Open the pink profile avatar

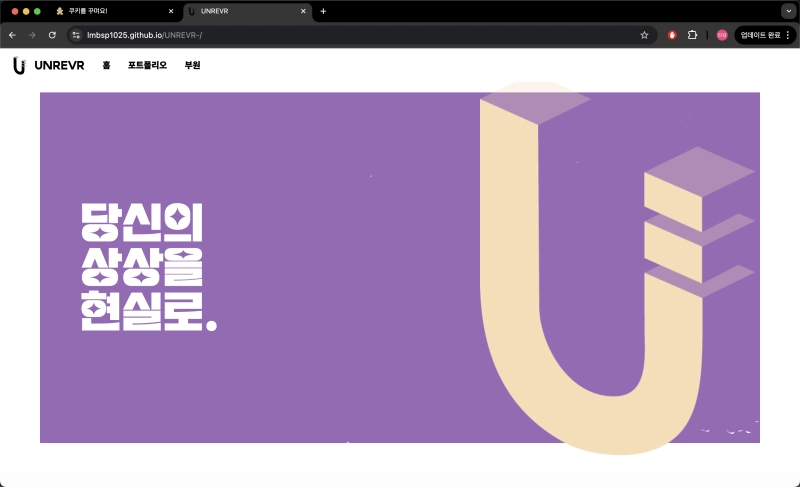click(x=722, y=35)
